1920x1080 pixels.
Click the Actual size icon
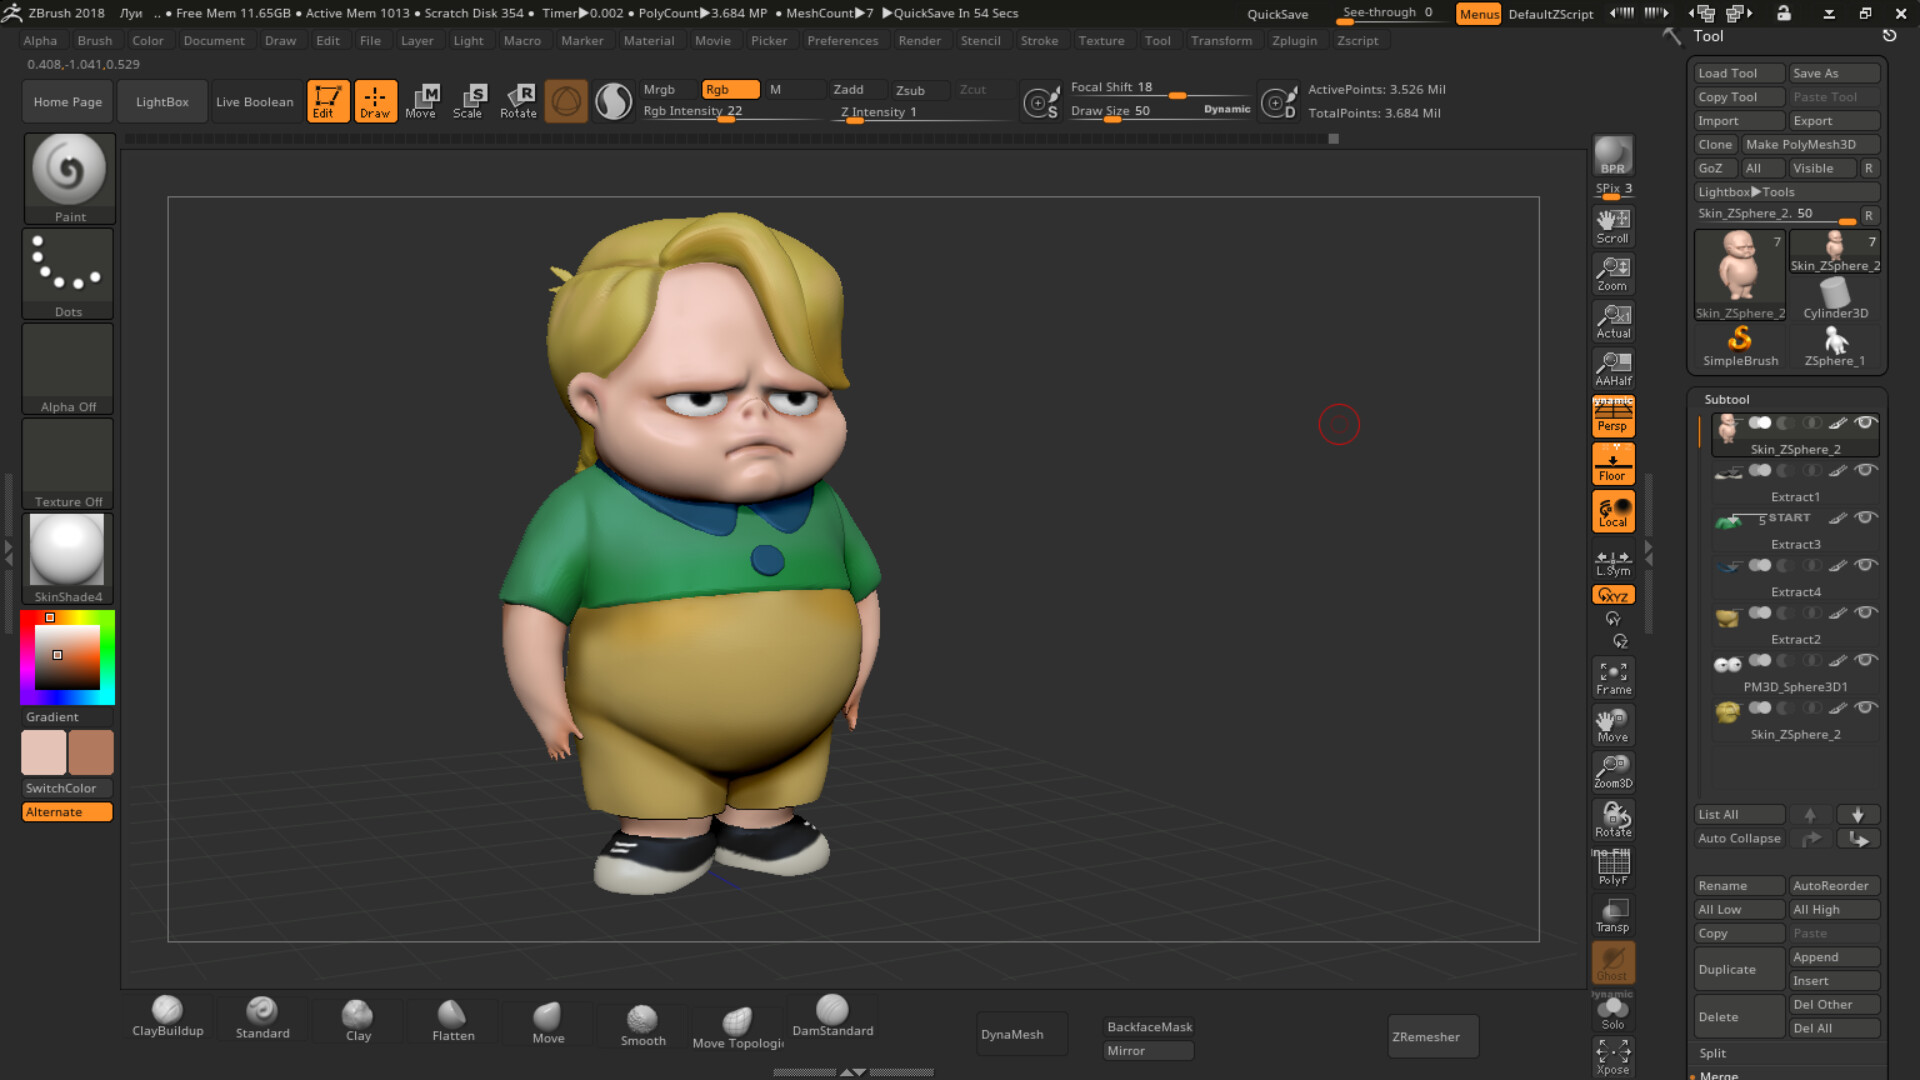(1613, 321)
